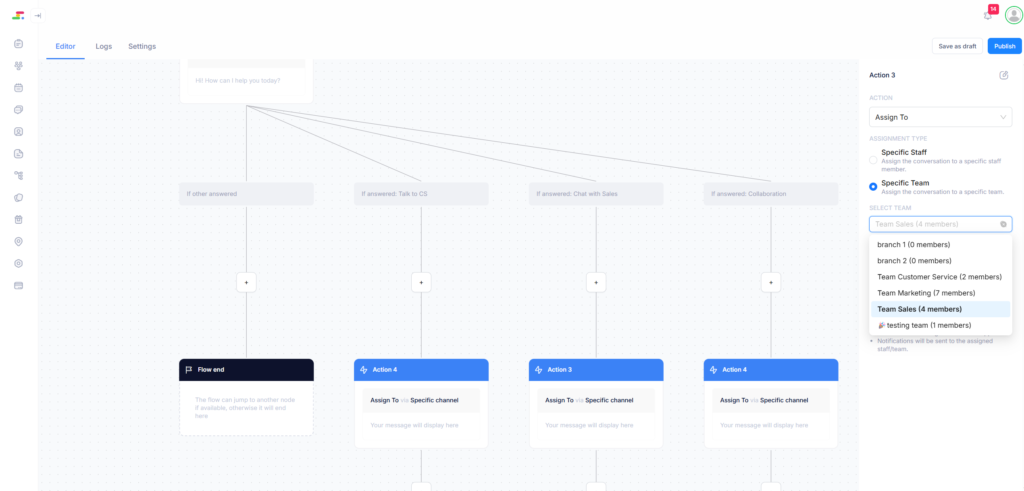This screenshot has height=491, width=1024.
Task: Collapse the sidebar with the arrow icon
Action: click(x=38, y=15)
